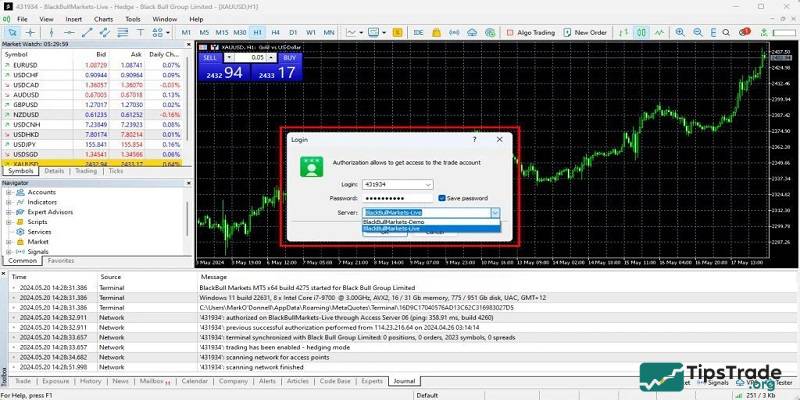Open the Calendar tab in Toolbox

coord(194,381)
